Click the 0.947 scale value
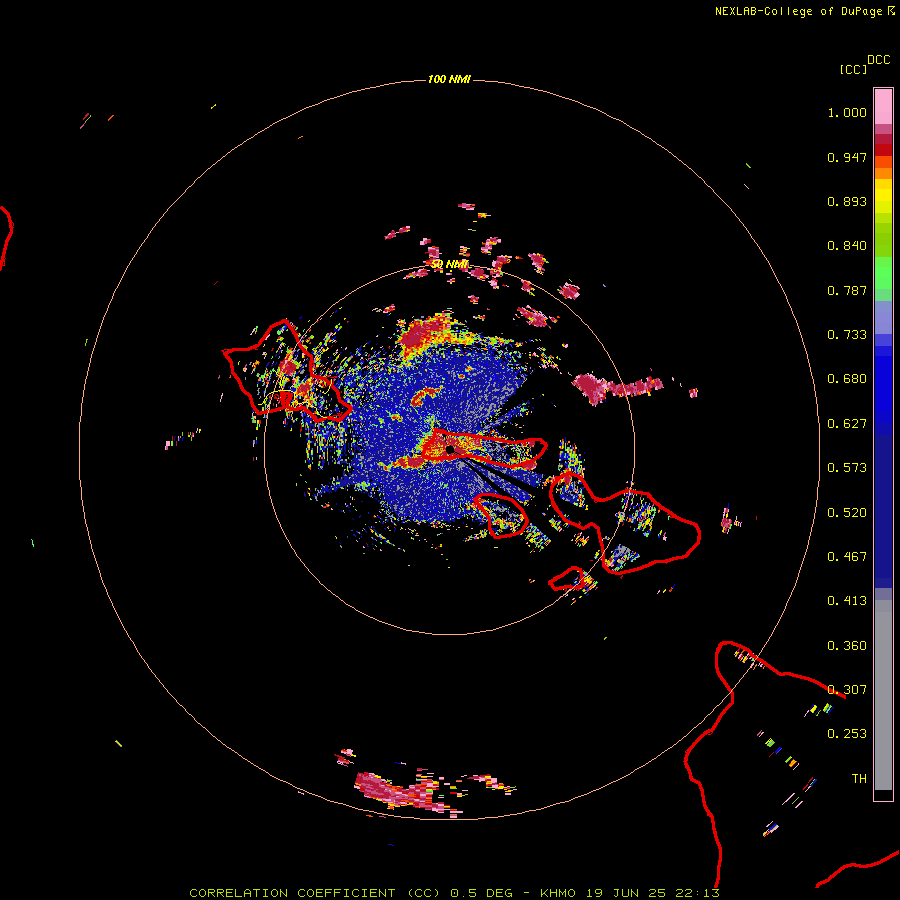Image resolution: width=900 pixels, height=900 pixels. pyautogui.click(x=847, y=157)
